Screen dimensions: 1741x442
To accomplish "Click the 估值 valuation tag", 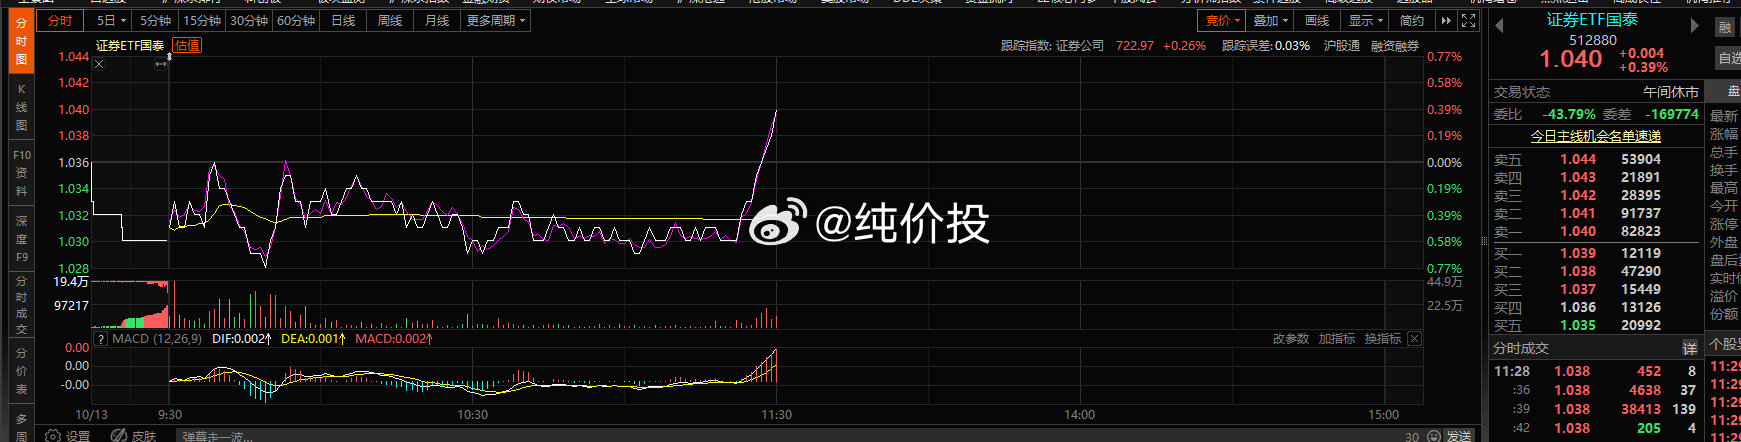I will (187, 45).
